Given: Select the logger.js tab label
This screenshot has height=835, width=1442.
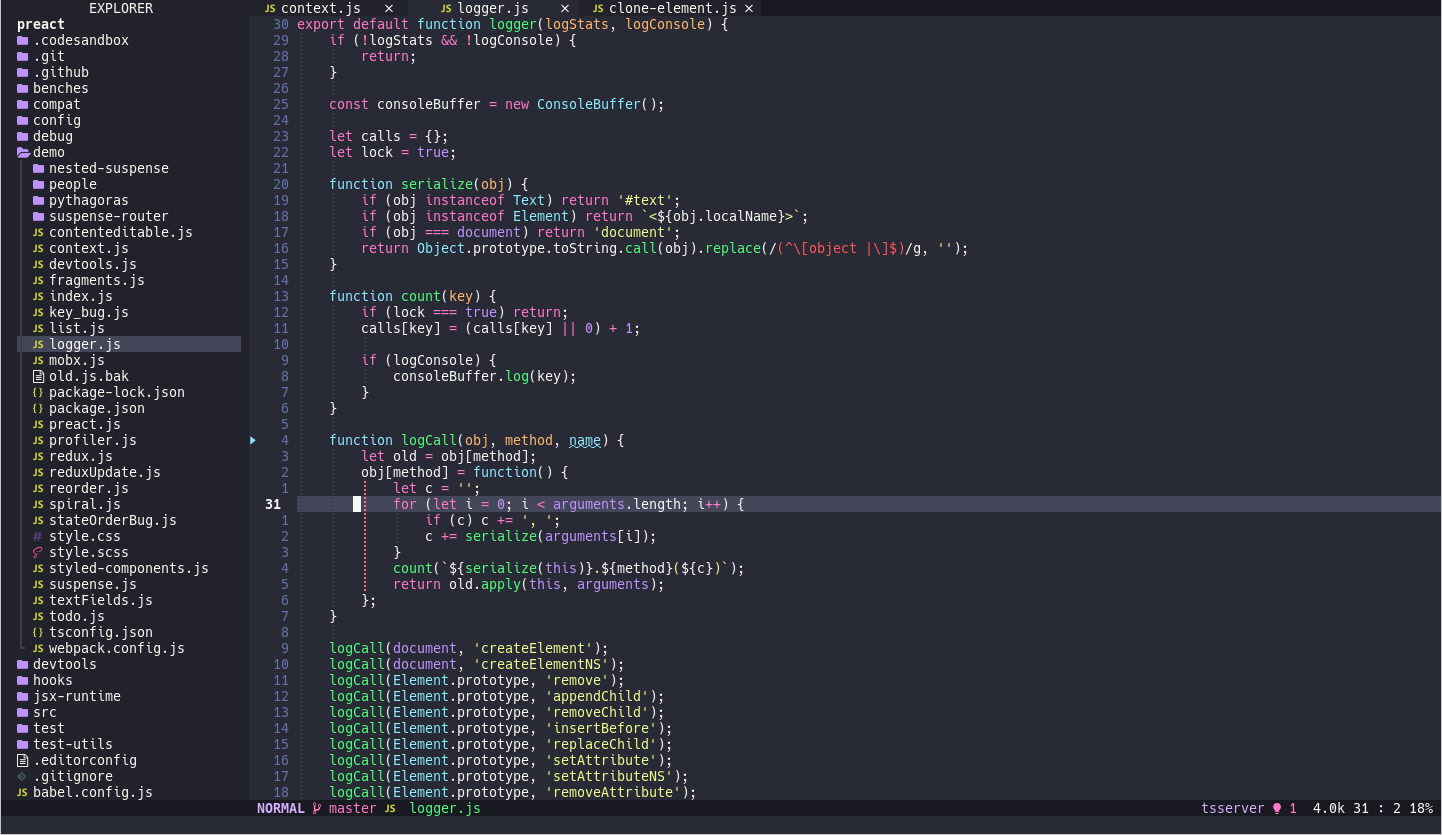Looking at the screenshot, I should (x=493, y=8).
